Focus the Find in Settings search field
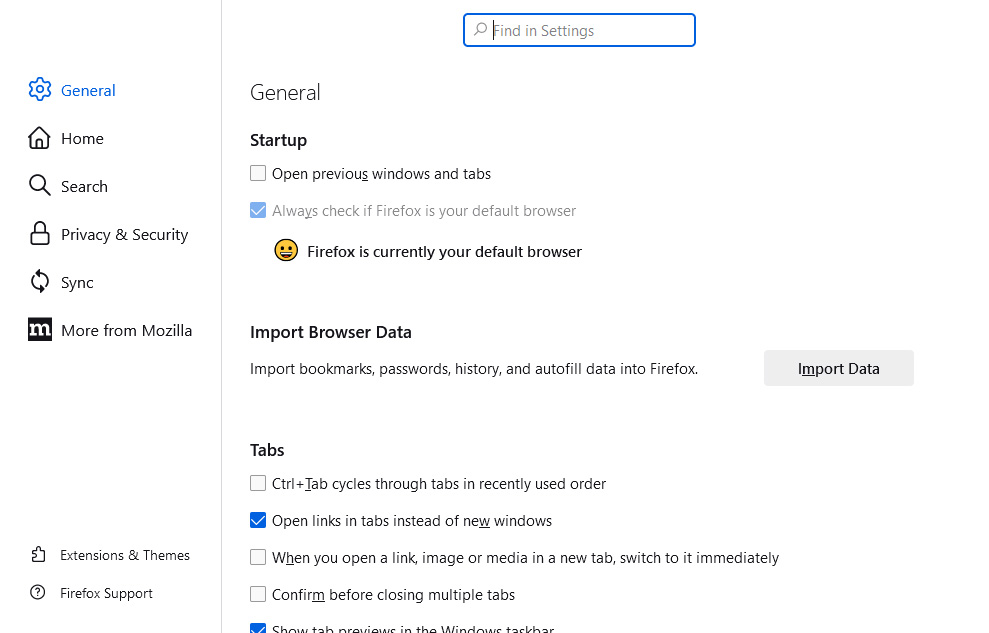This screenshot has height=633, width=989. pos(579,30)
